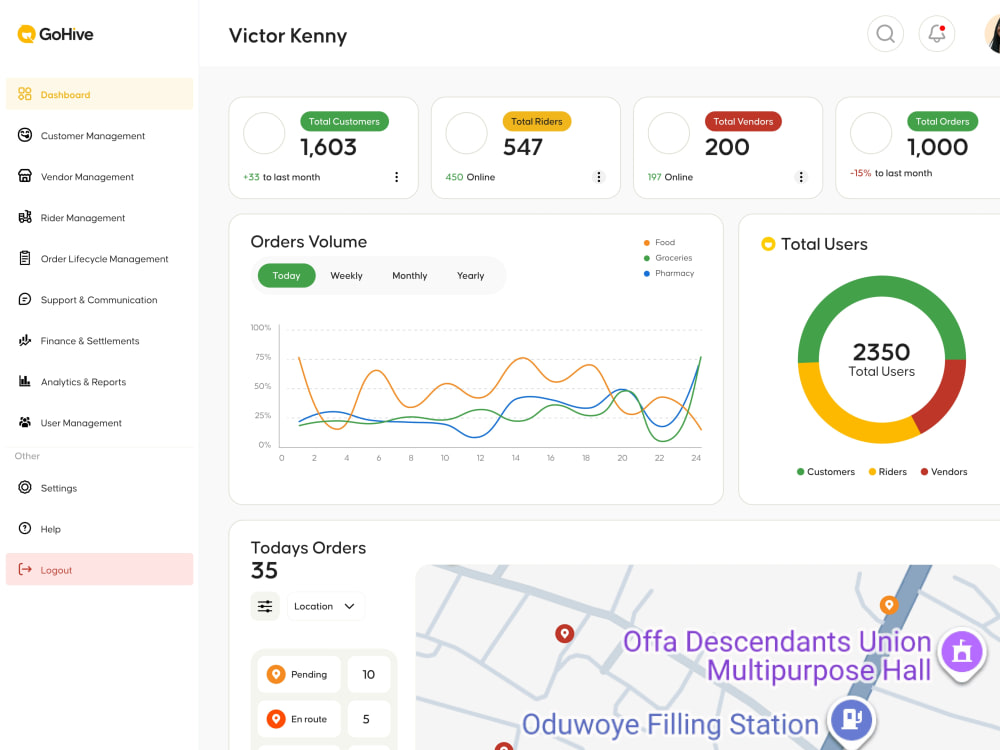Screen dimensions: 1000x750
Task: Click the Customer Management face icon
Action: click(25, 135)
